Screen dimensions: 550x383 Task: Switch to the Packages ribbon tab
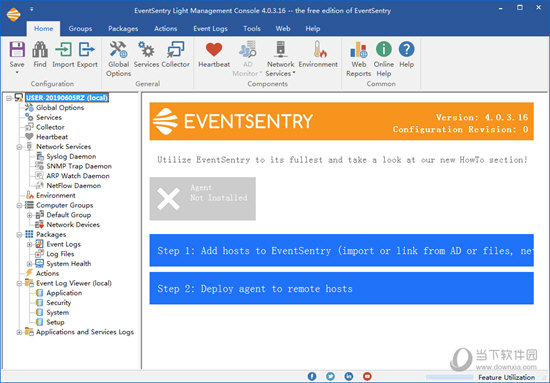tap(123, 29)
